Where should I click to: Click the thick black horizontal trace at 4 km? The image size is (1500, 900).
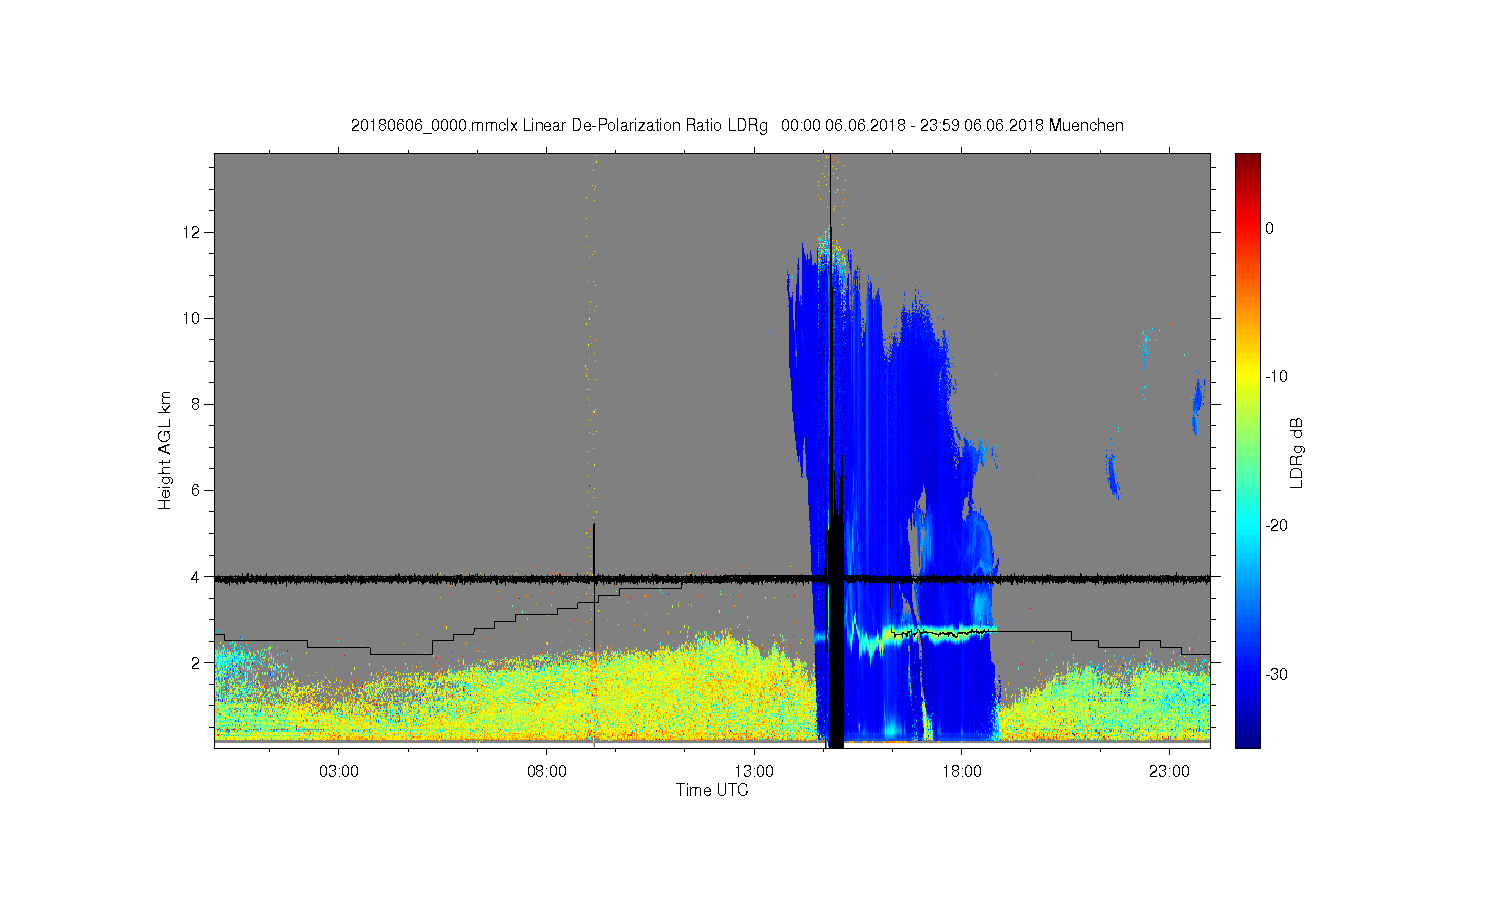coord(712,578)
